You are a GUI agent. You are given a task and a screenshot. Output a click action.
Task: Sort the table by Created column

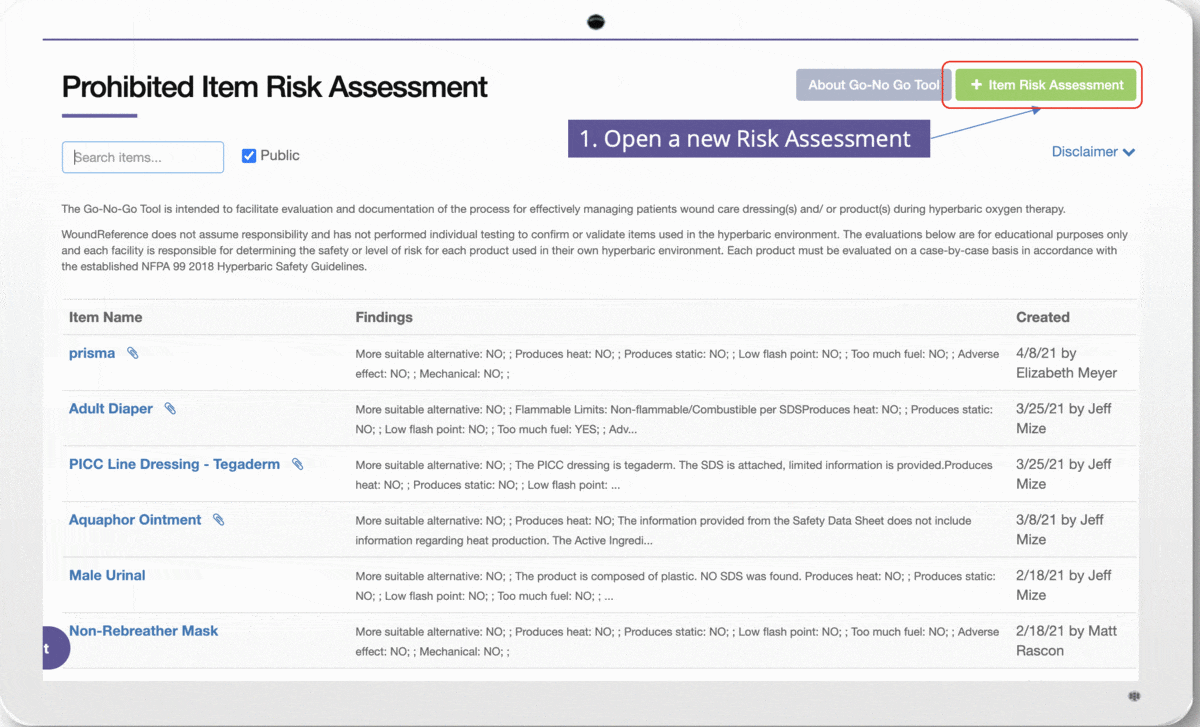pos(1043,317)
